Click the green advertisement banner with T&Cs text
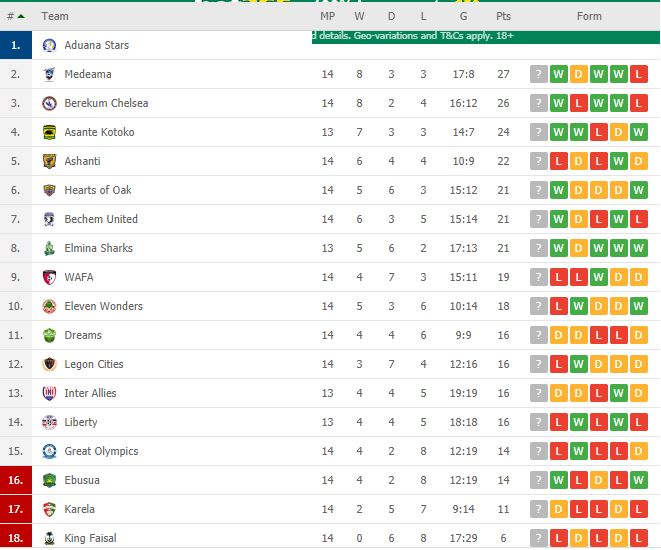Screen dimensions: 661x550 (486, 37)
